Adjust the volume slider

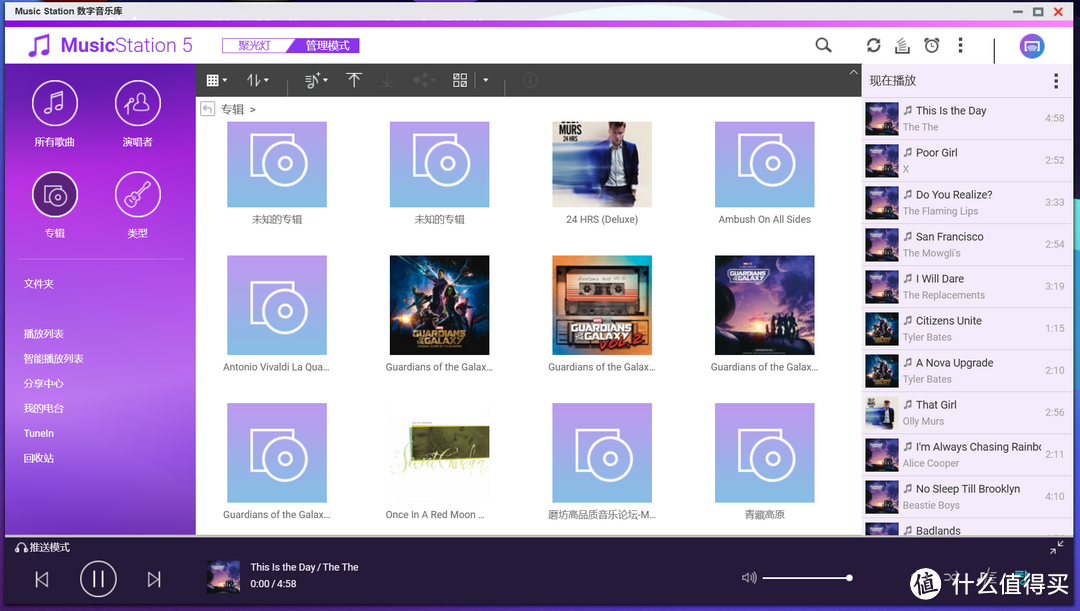pyautogui.click(x=806, y=578)
